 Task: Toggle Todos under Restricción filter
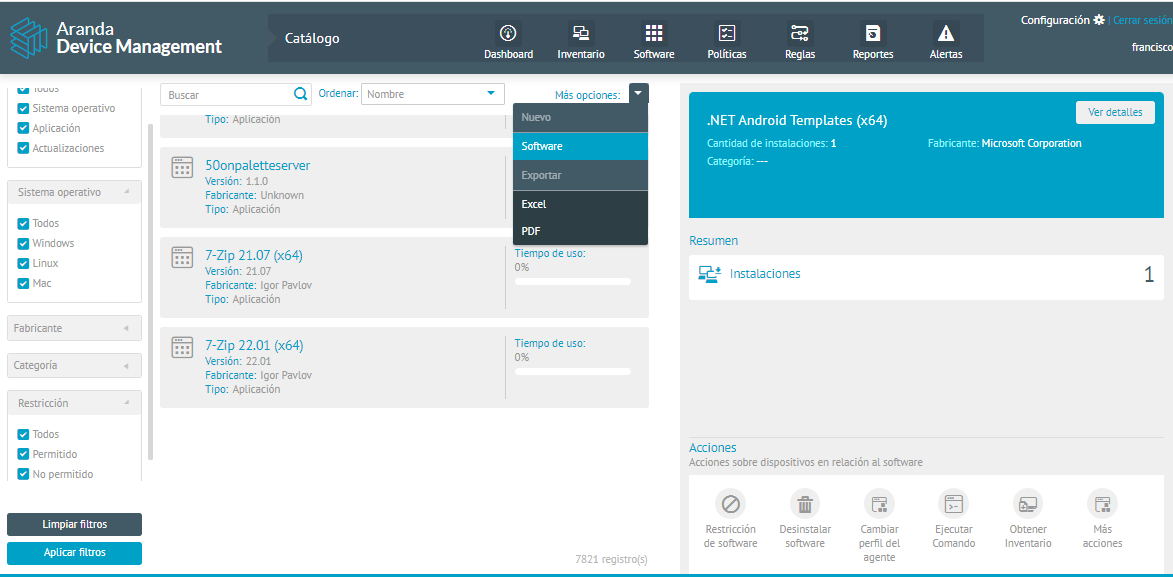(x=23, y=435)
